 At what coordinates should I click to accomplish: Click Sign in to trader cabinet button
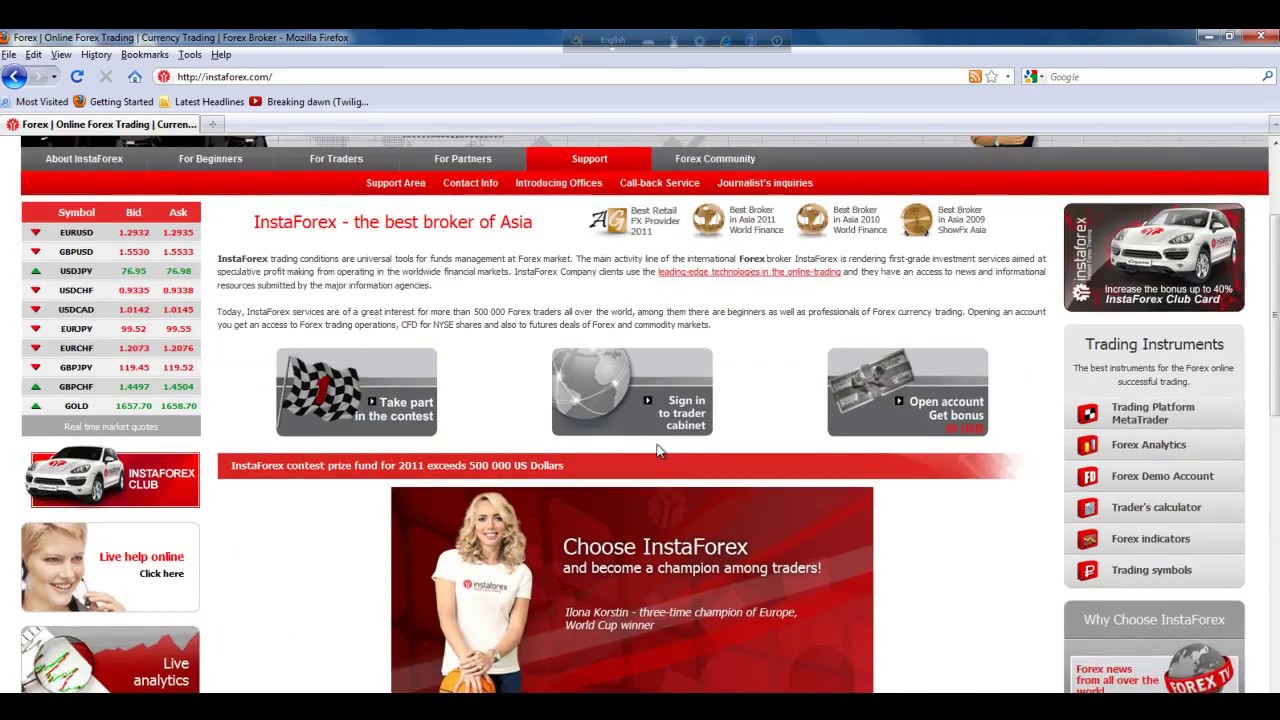632,392
